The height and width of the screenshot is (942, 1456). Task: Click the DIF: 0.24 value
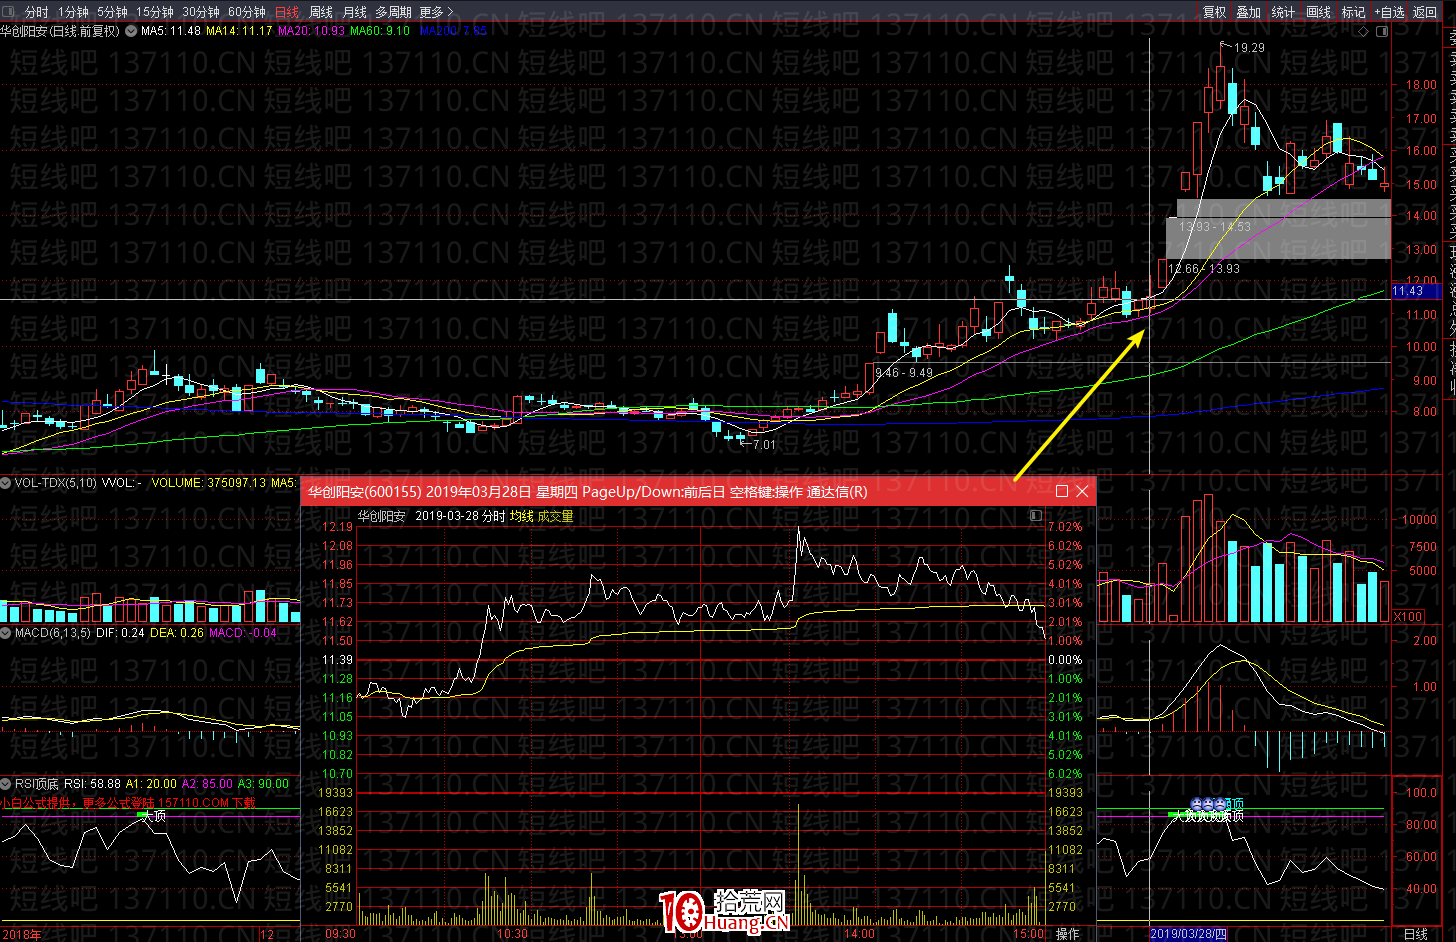coord(120,633)
